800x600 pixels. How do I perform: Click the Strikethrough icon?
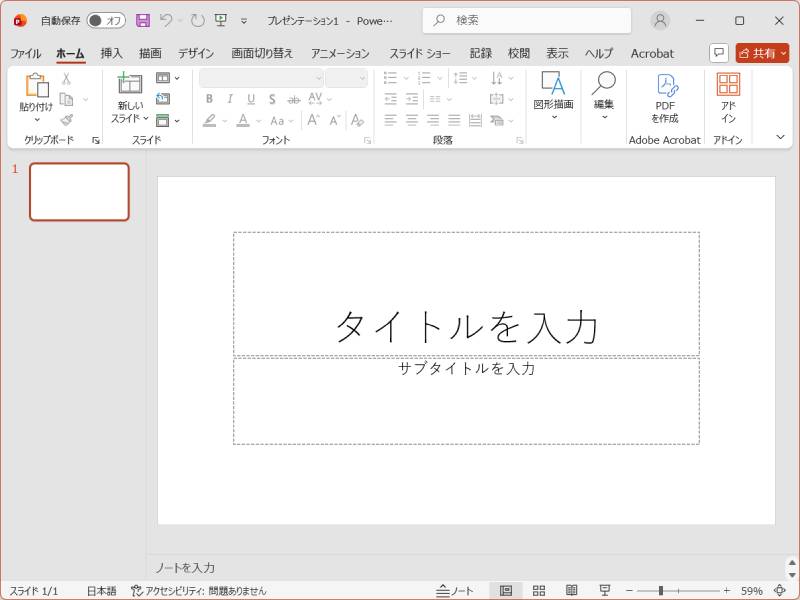293,99
